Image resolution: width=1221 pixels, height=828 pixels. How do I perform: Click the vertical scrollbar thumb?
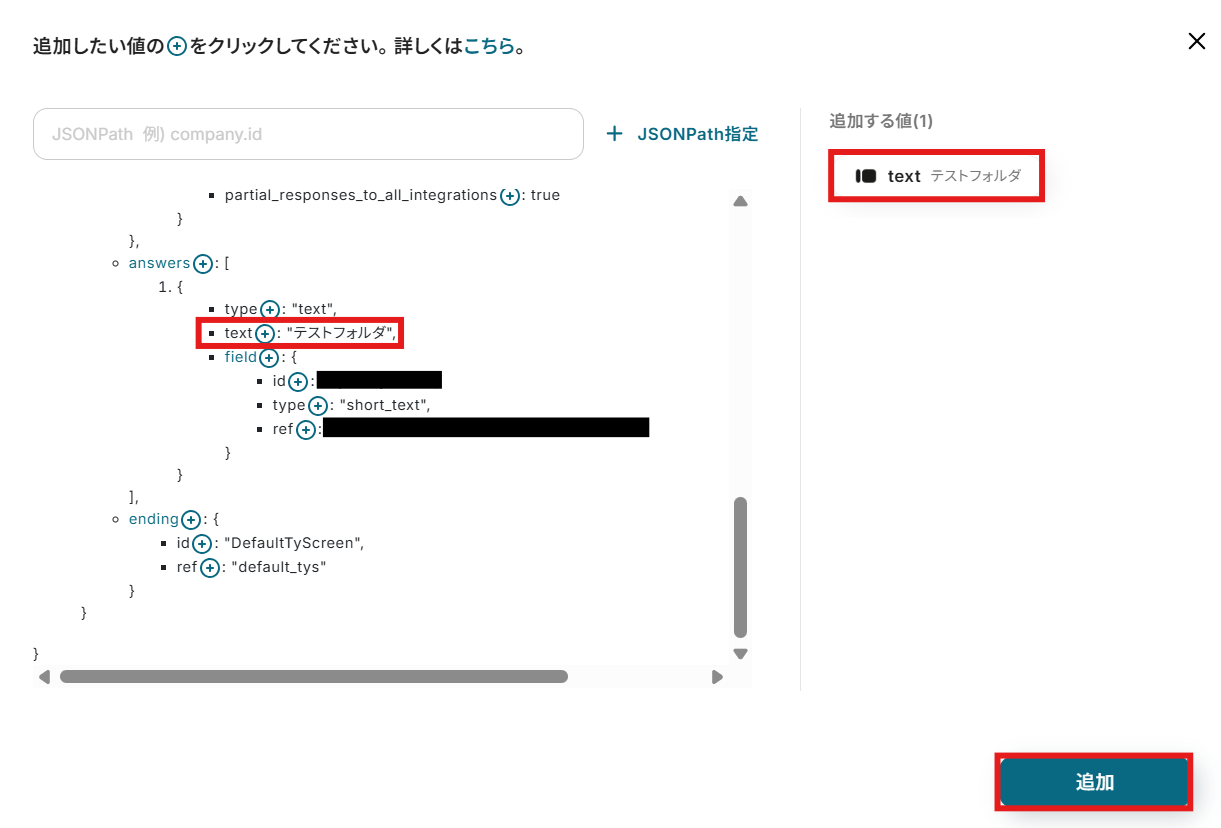coord(740,567)
